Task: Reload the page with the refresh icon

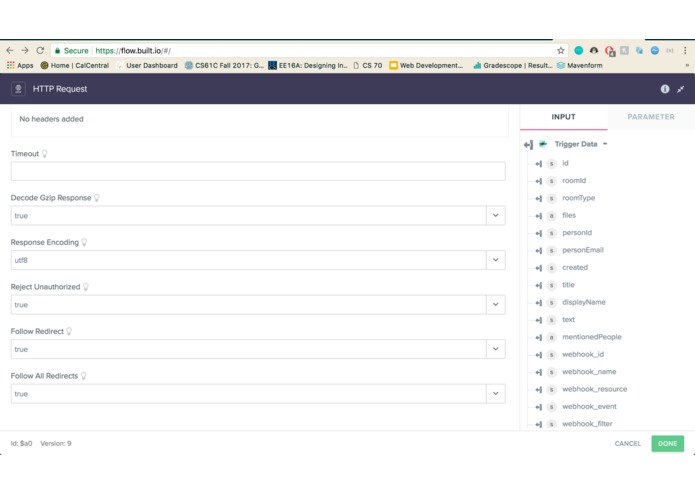Action: coord(40,51)
